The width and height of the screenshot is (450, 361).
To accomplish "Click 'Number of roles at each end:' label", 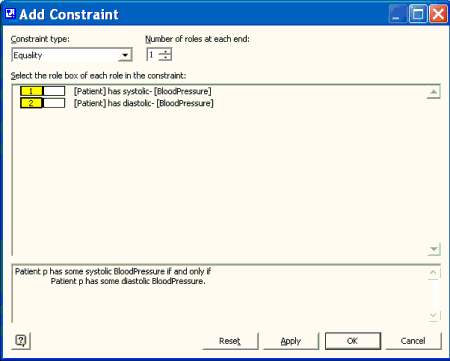I will tap(197, 39).
